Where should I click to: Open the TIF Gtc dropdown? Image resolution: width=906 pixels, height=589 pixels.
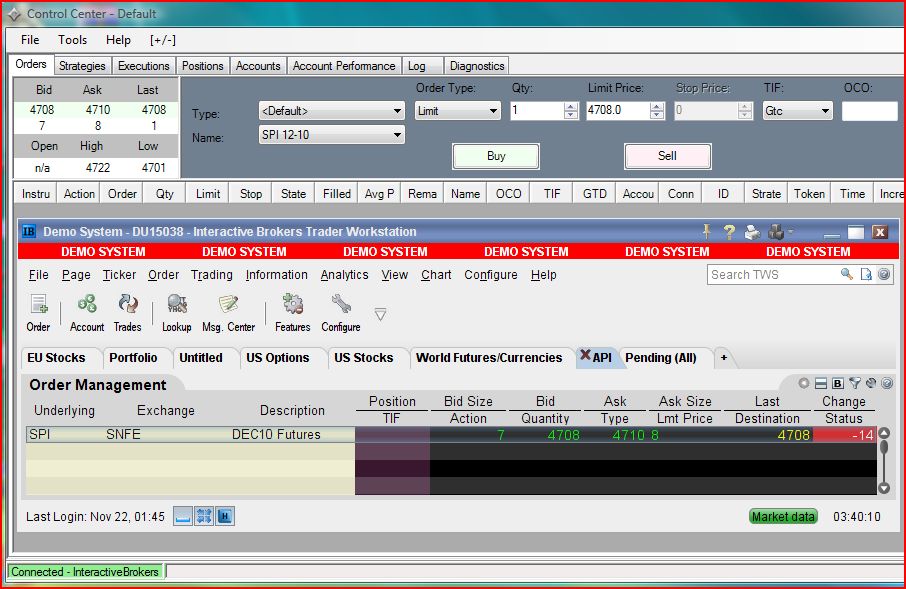[797, 110]
